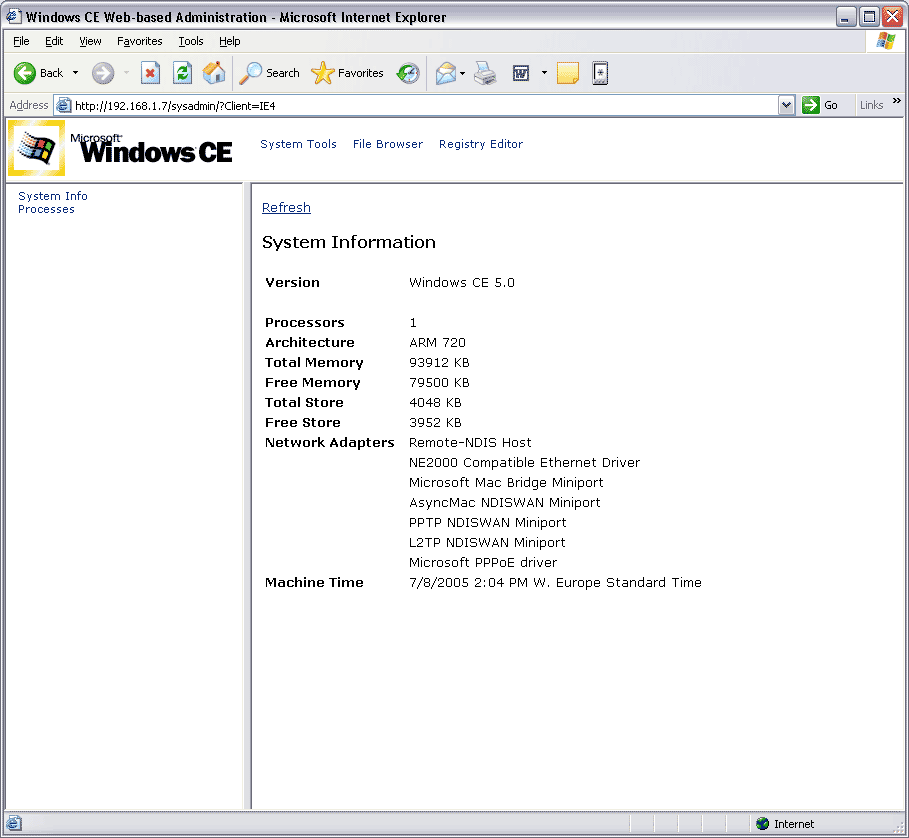Open the History clock icon
Screen dimensions: 909x838
(x=408, y=74)
